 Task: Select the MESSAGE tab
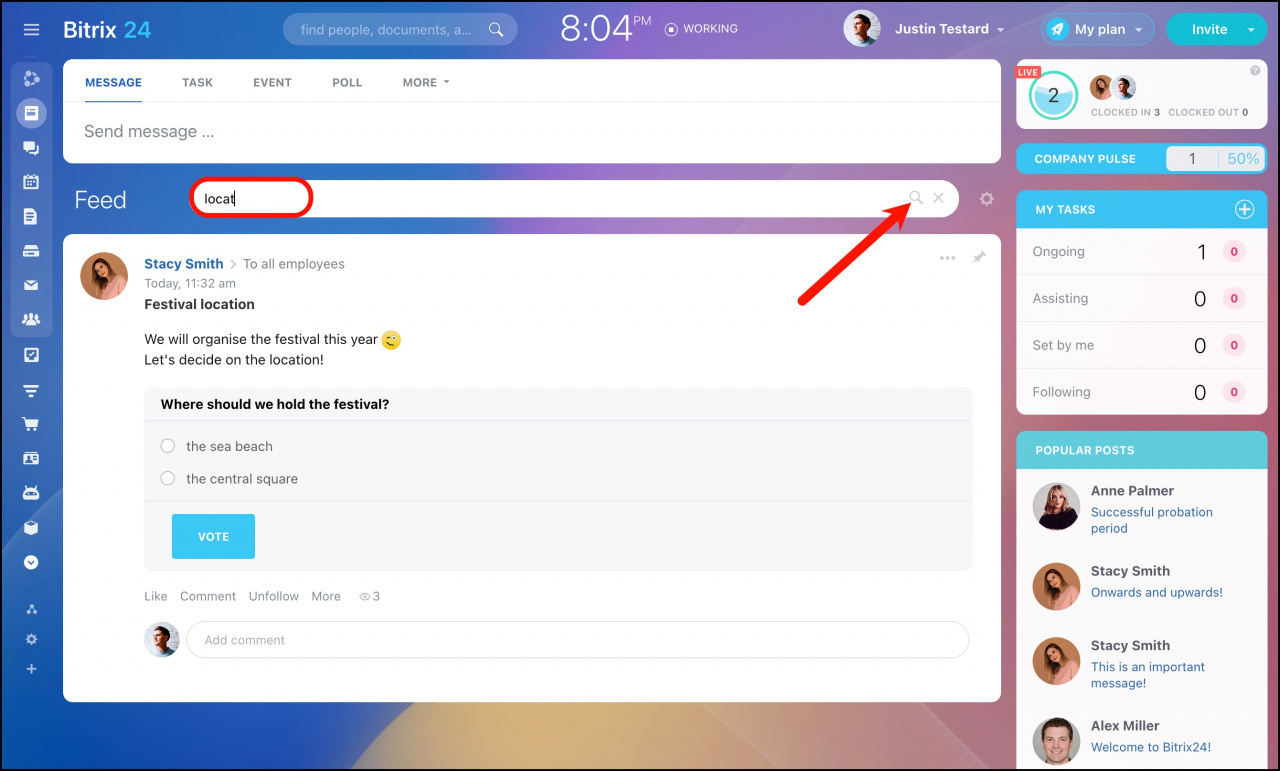click(x=113, y=82)
